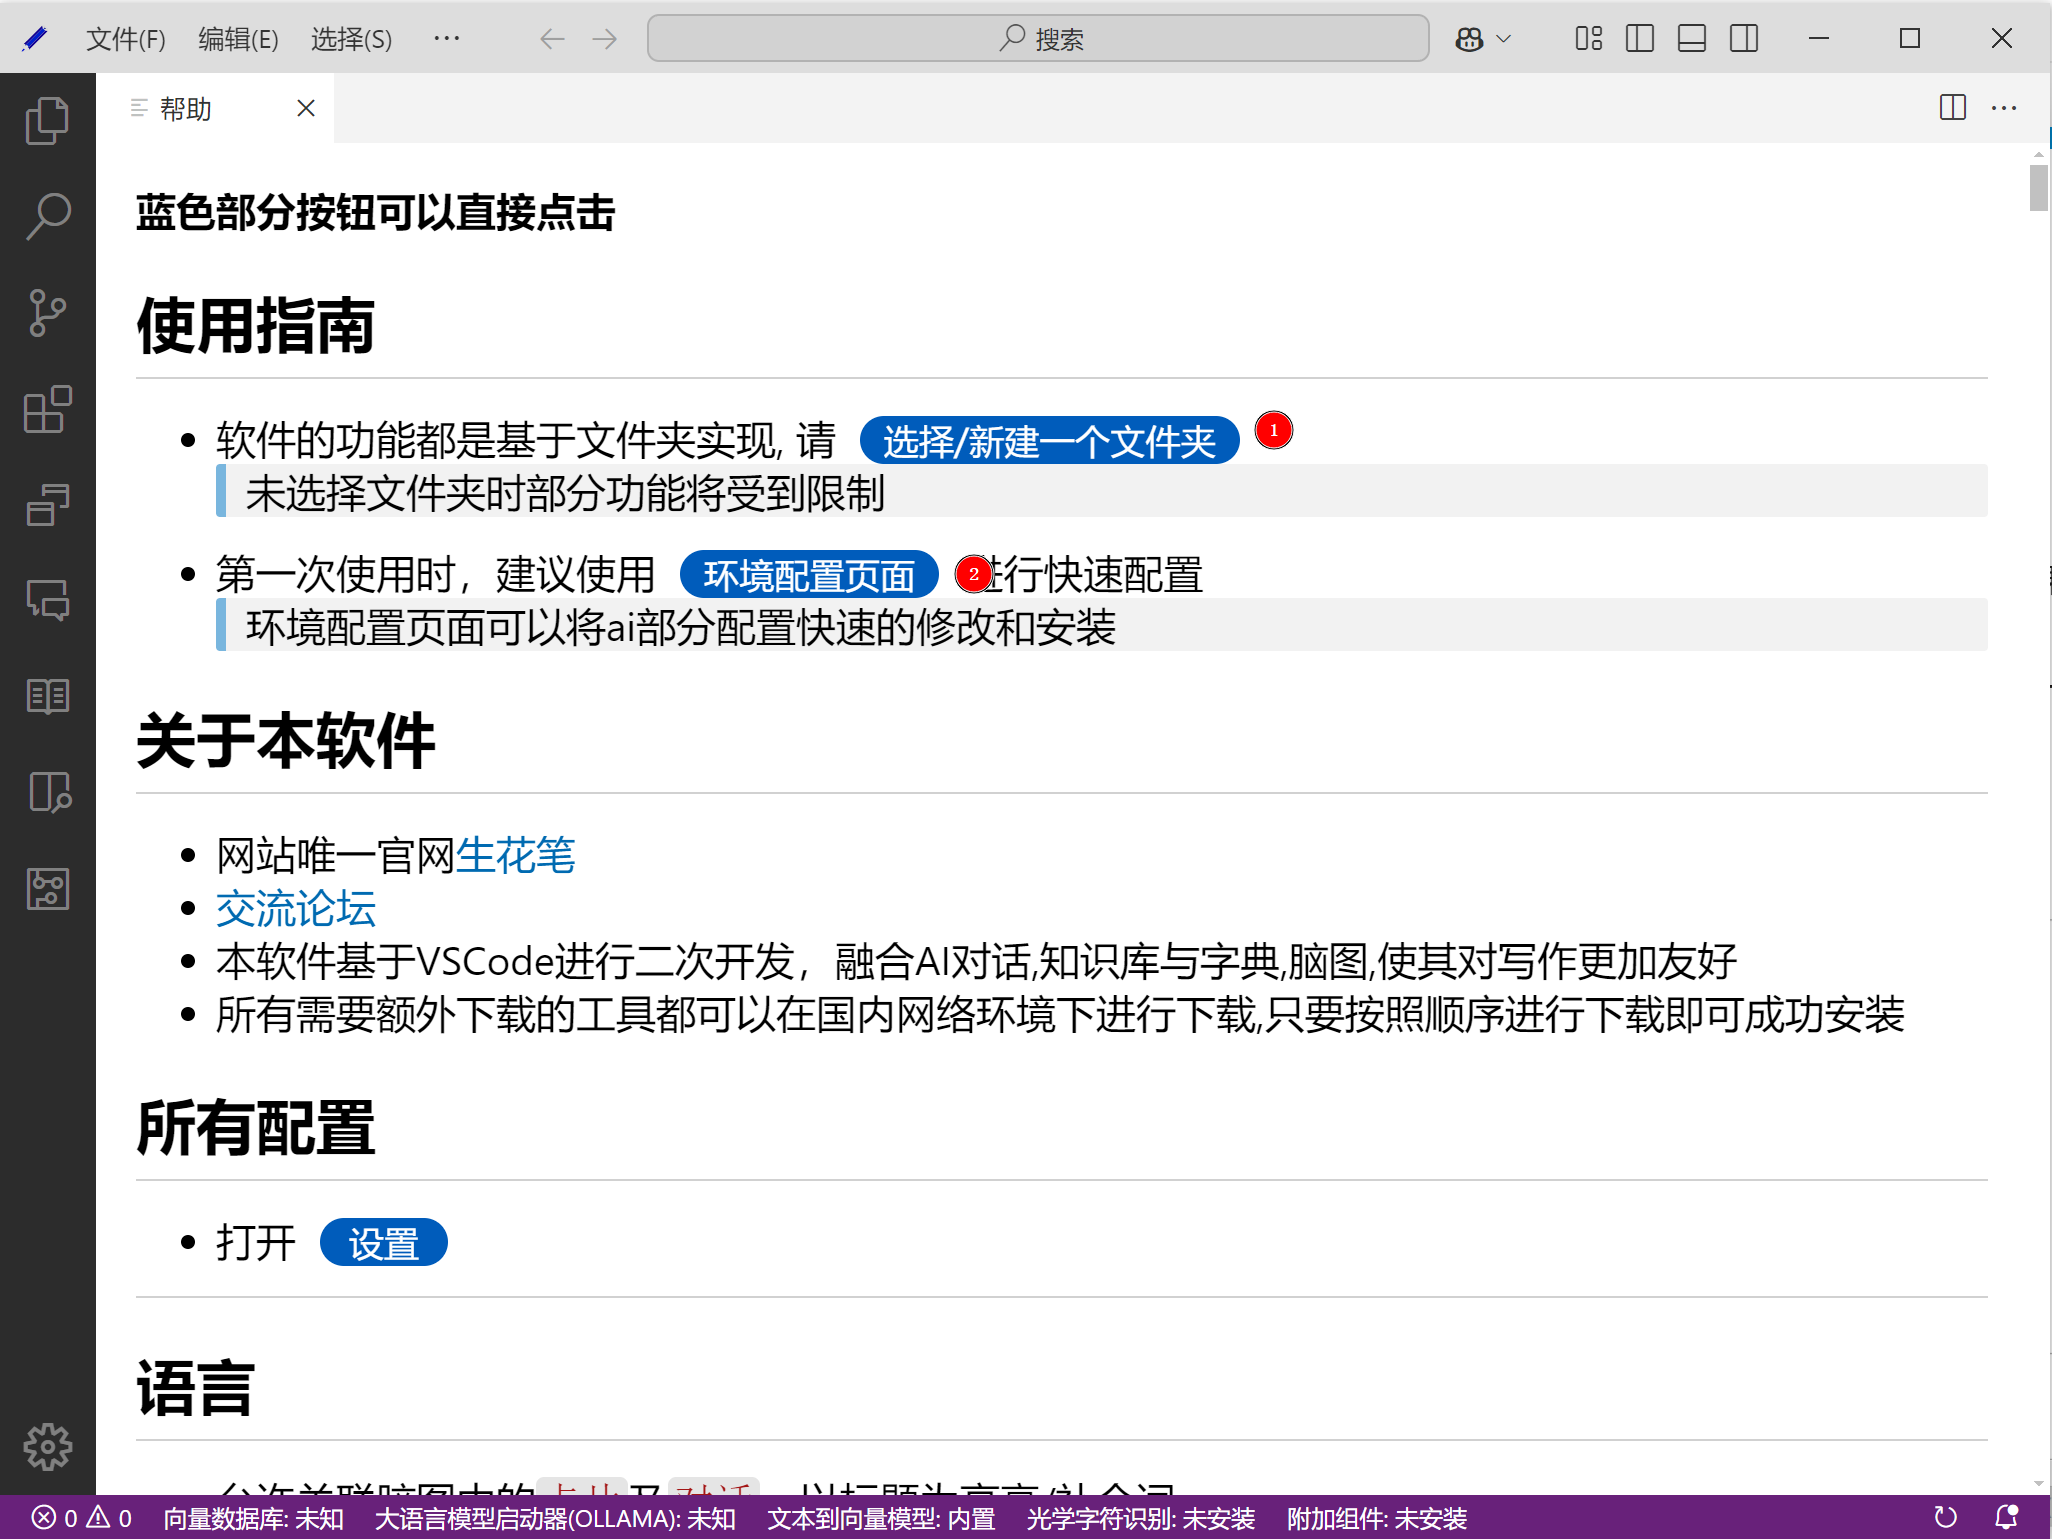Open the book/dictionary icon in activity bar
Image resolution: width=2052 pixels, height=1539 pixels.
click(x=47, y=697)
